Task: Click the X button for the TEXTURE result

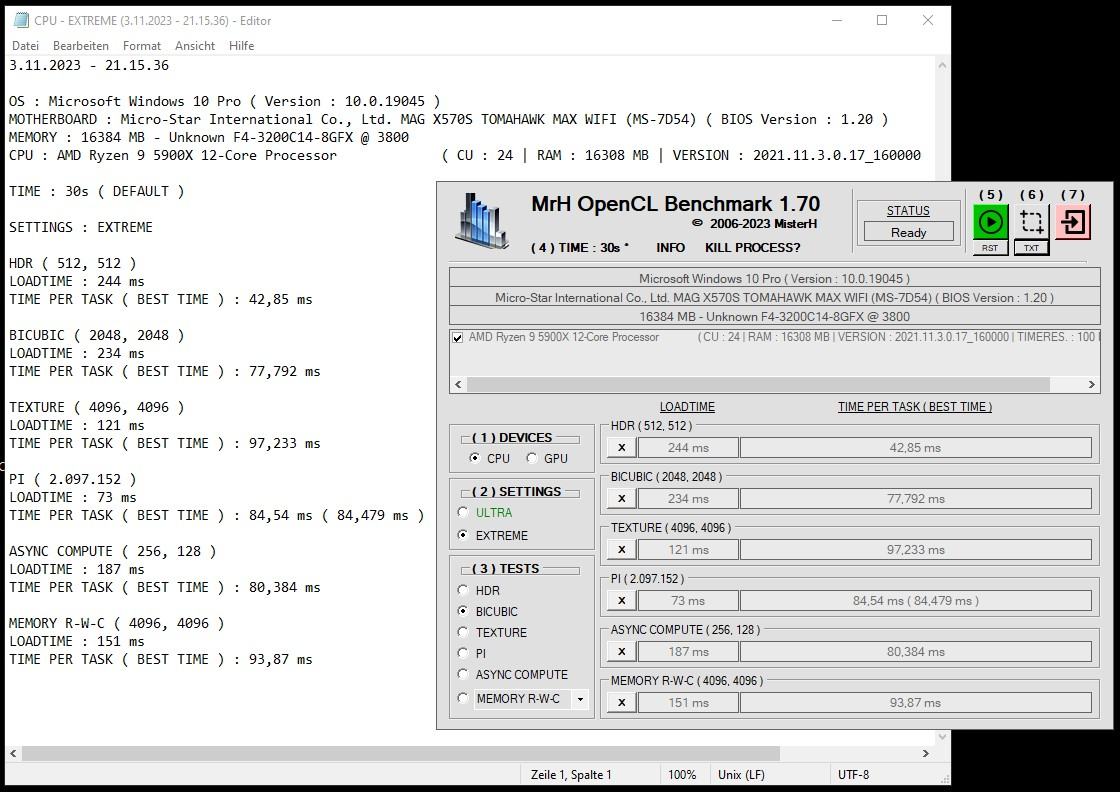Action: point(621,550)
